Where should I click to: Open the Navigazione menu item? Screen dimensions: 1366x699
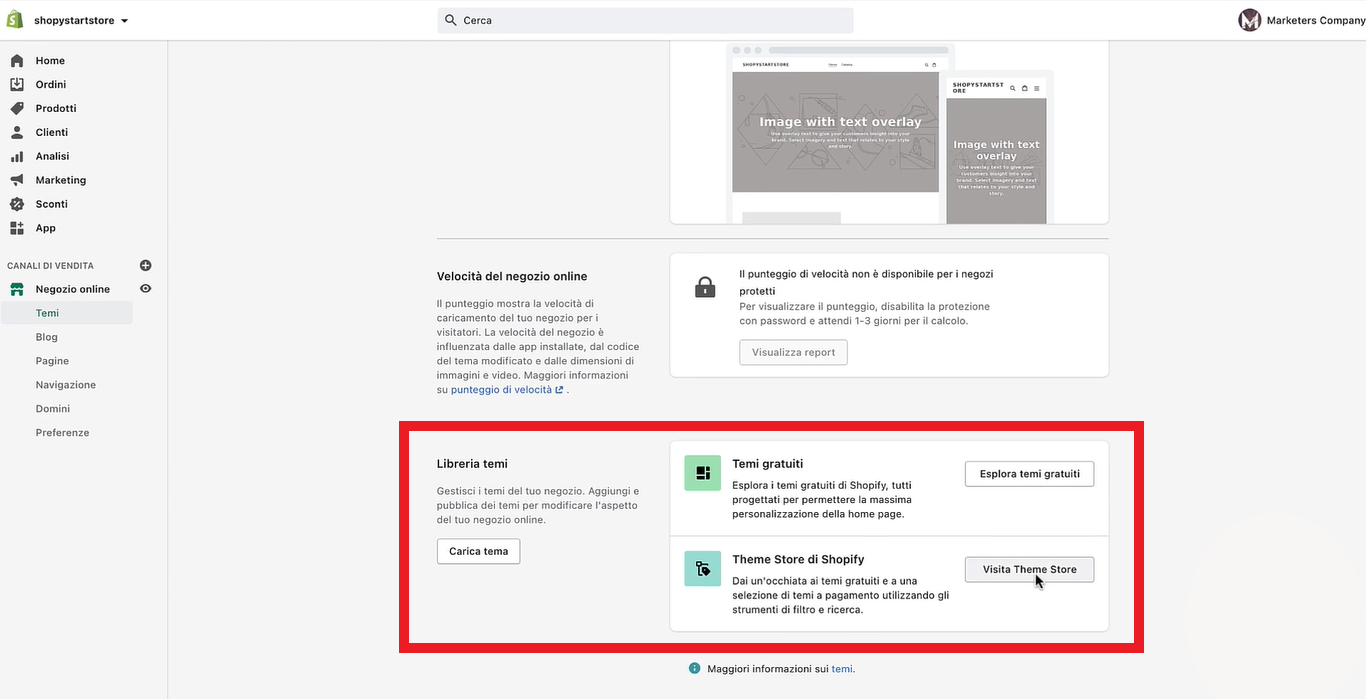[66, 385]
